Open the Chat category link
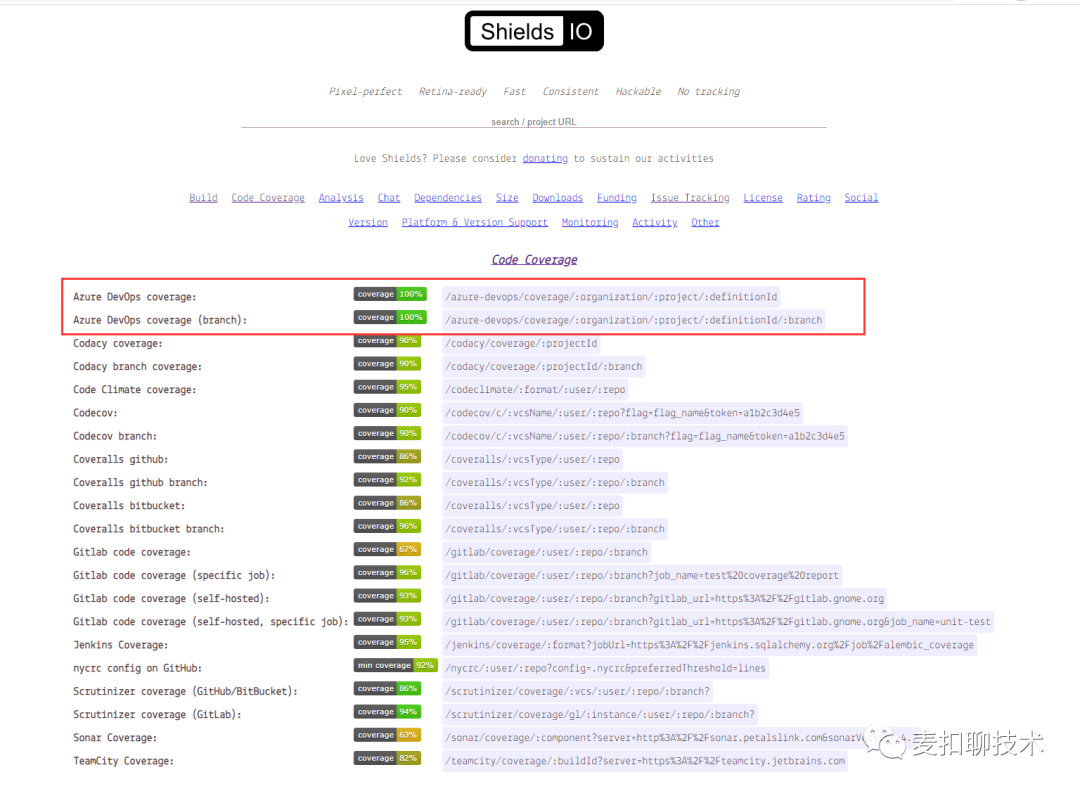Image resolution: width=1080 pixels, height=791 pixels. pos(388,198)
